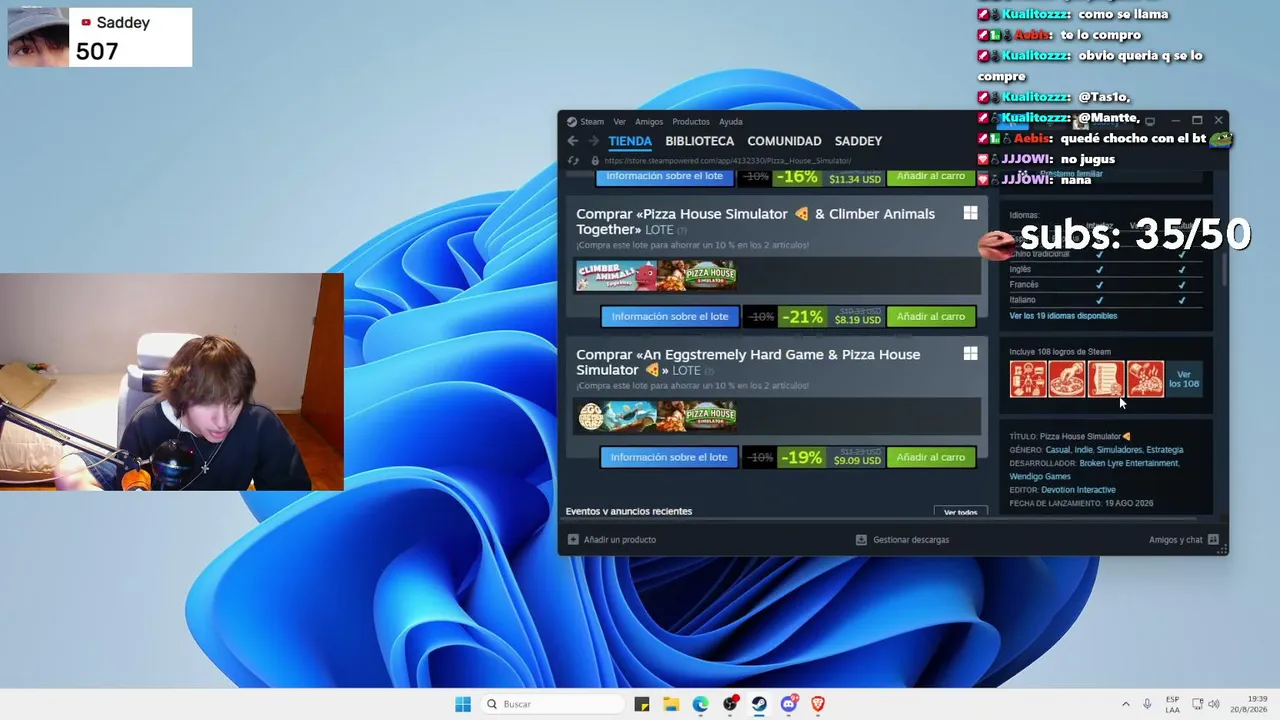The image size is (1280, 720).
Task: Click 'Ver todos' for recent events
Action: tap(960, 512)
